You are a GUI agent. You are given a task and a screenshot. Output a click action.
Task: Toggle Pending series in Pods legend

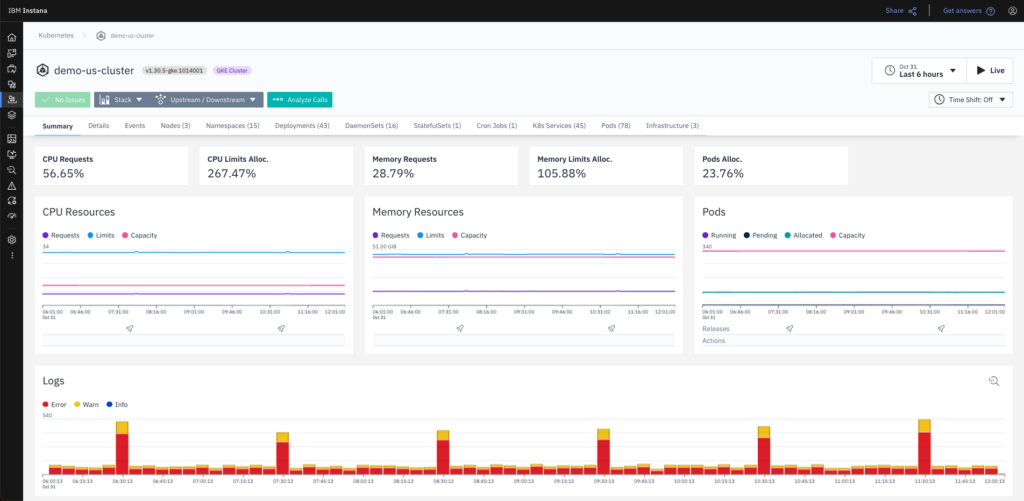tap(760, 235)
